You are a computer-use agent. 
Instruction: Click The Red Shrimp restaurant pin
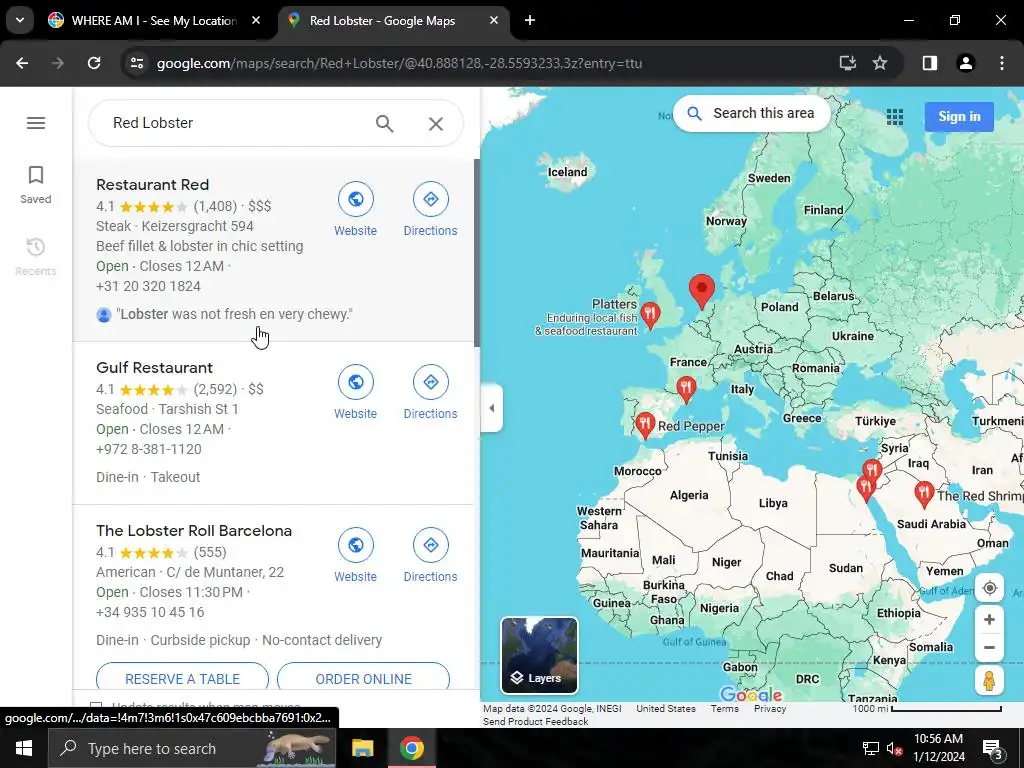click(x=924, y=494)
